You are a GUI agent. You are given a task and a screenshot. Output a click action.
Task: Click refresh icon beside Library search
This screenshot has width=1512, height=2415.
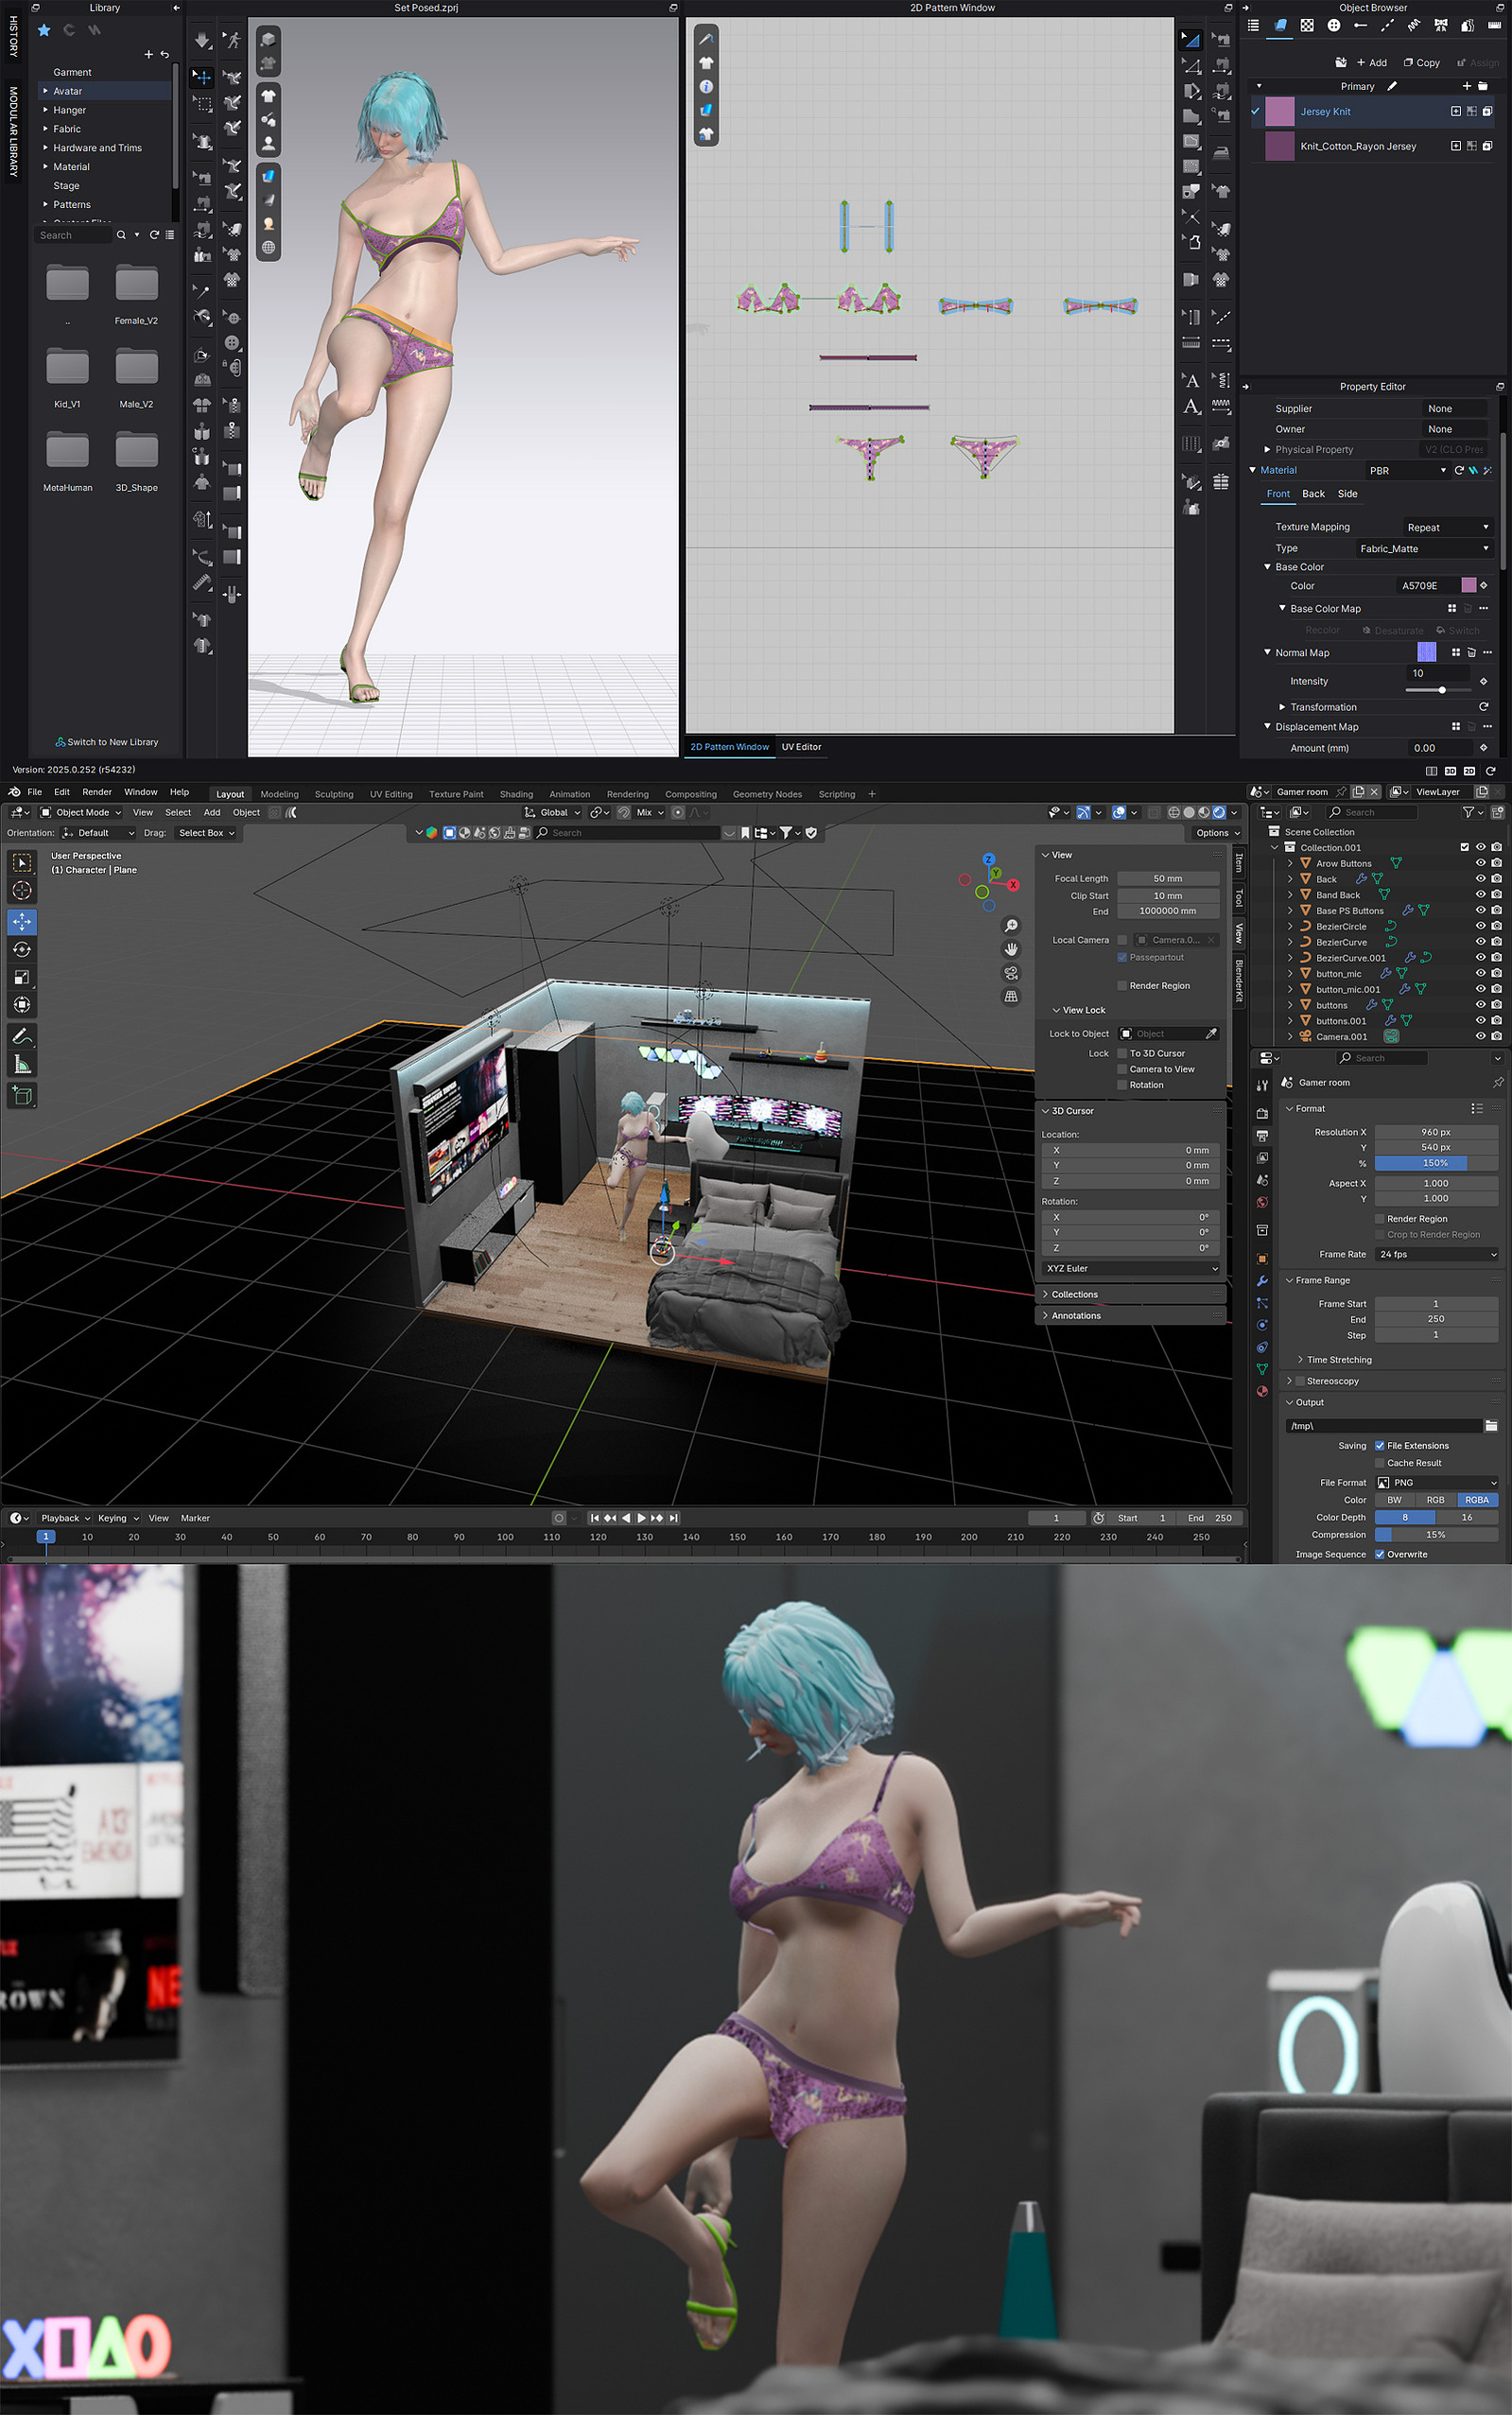pos(154,235)
